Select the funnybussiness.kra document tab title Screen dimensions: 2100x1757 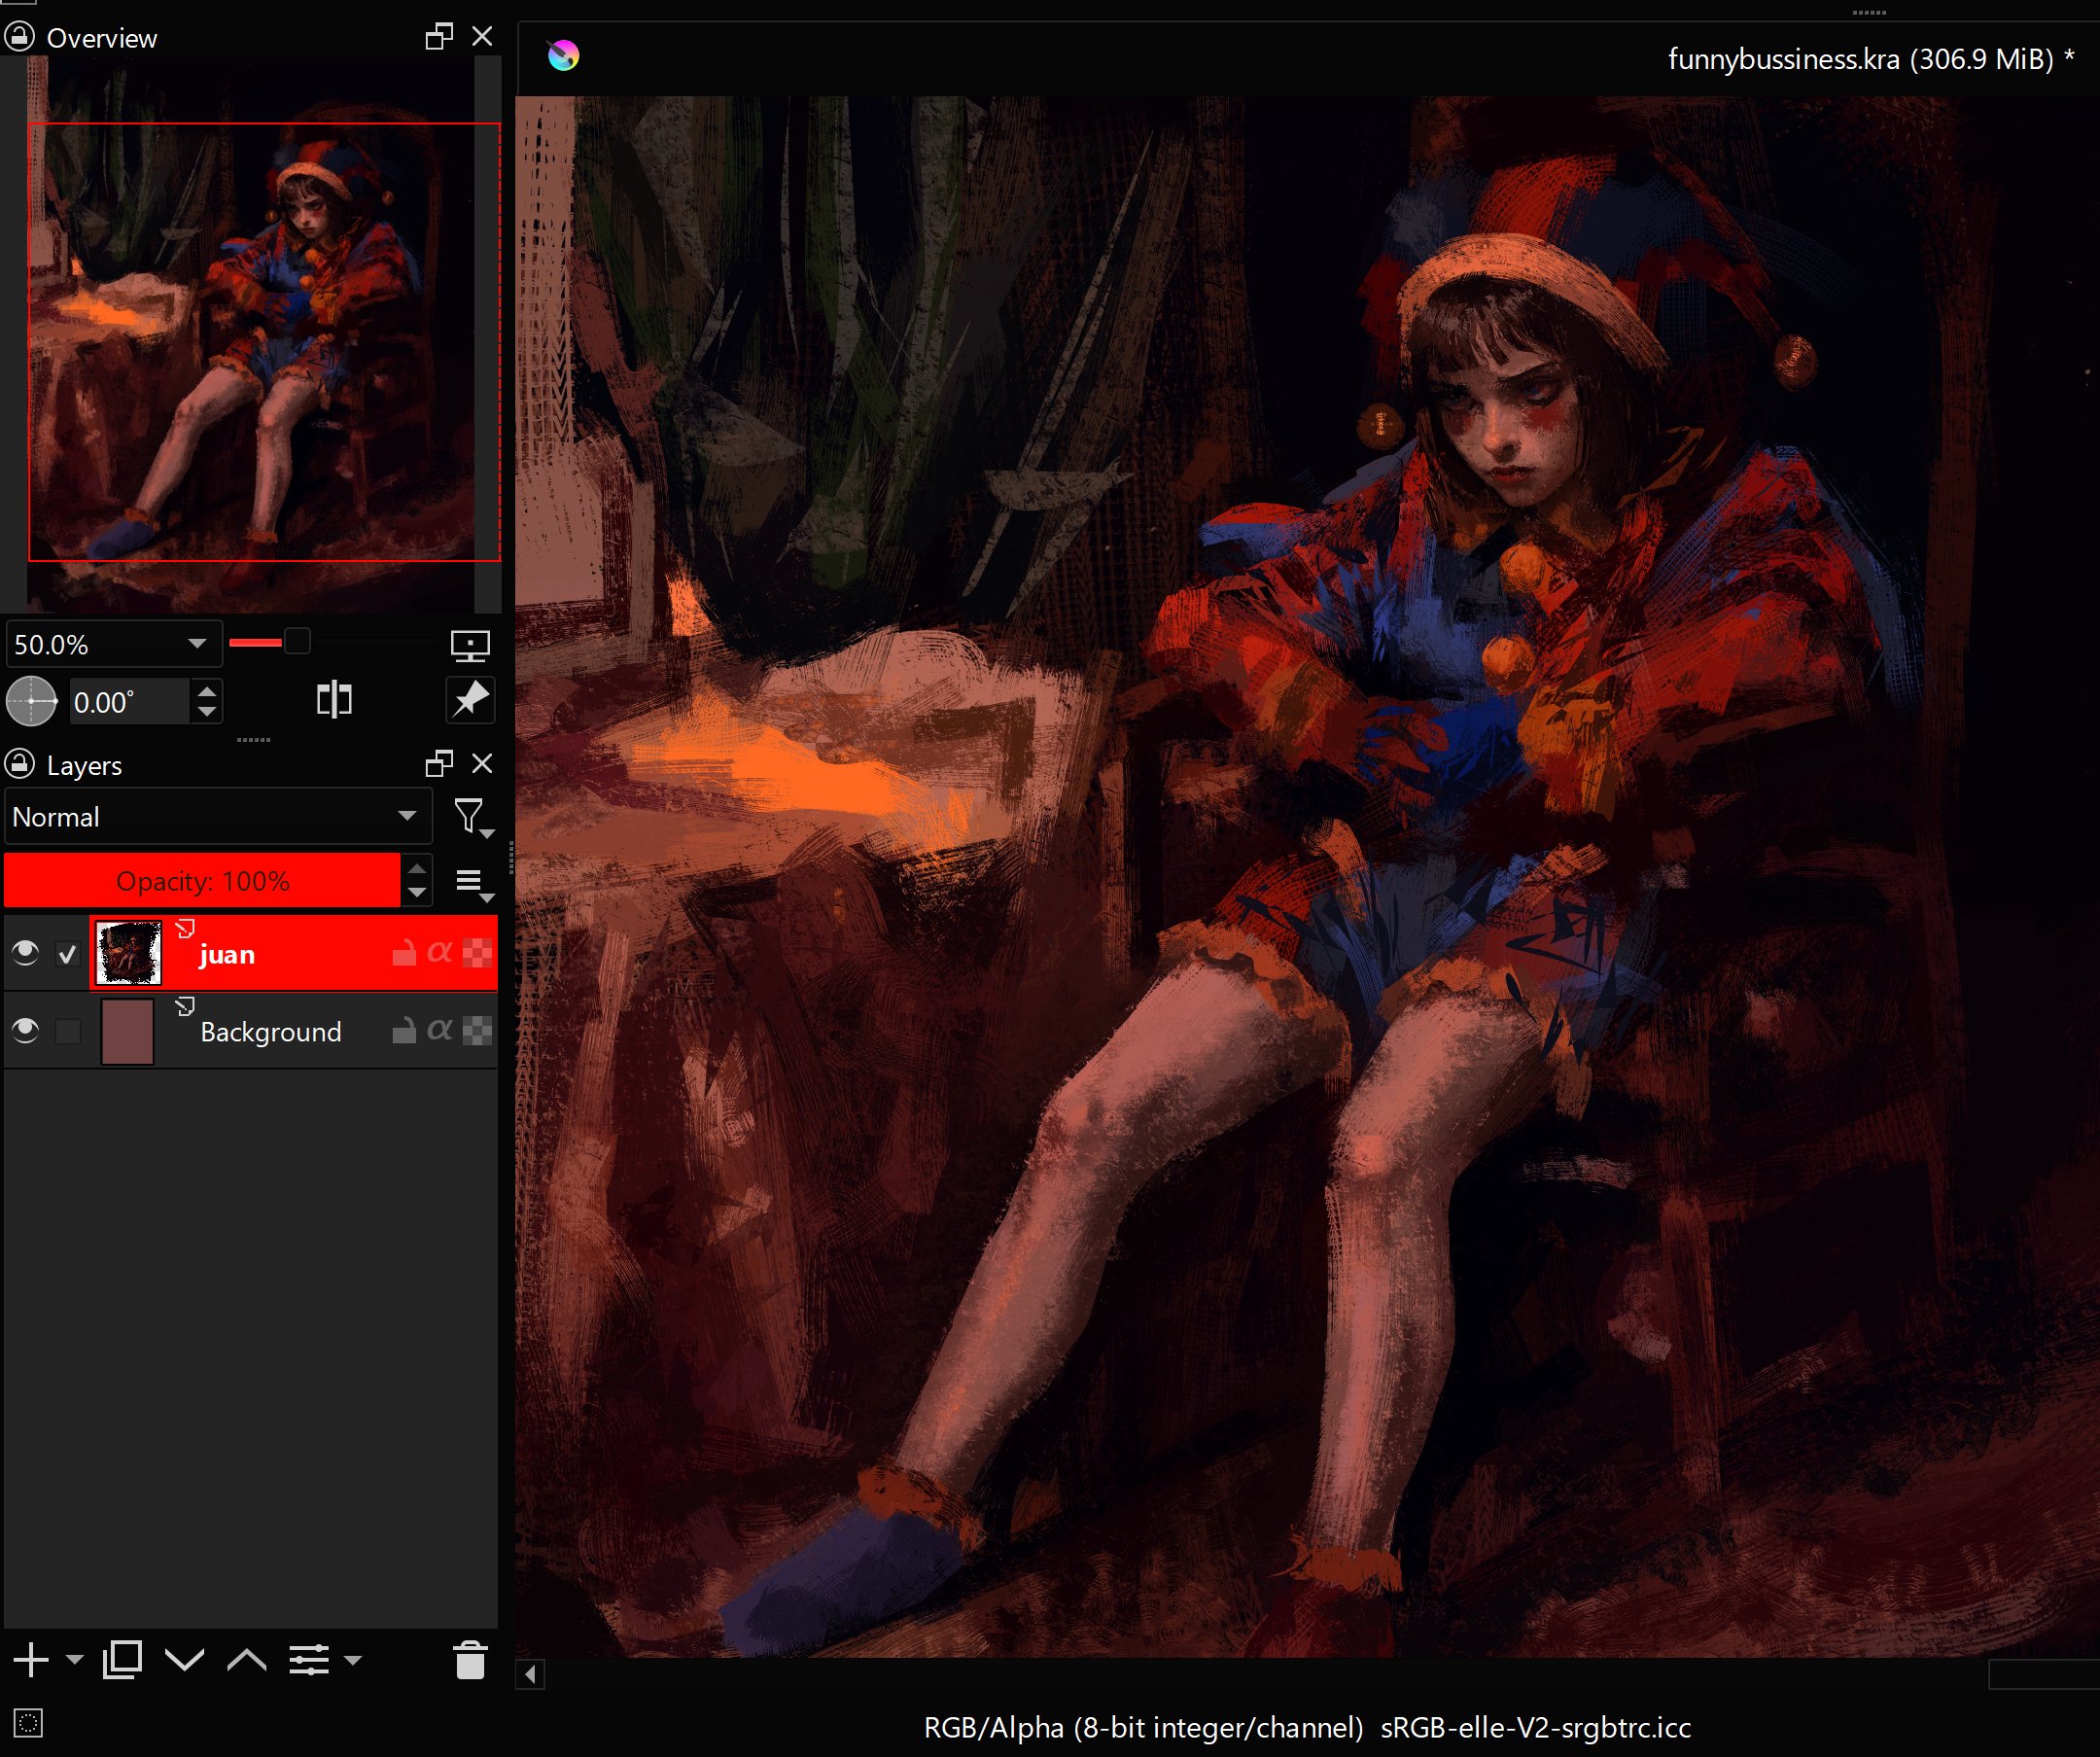click(1870, 59)
